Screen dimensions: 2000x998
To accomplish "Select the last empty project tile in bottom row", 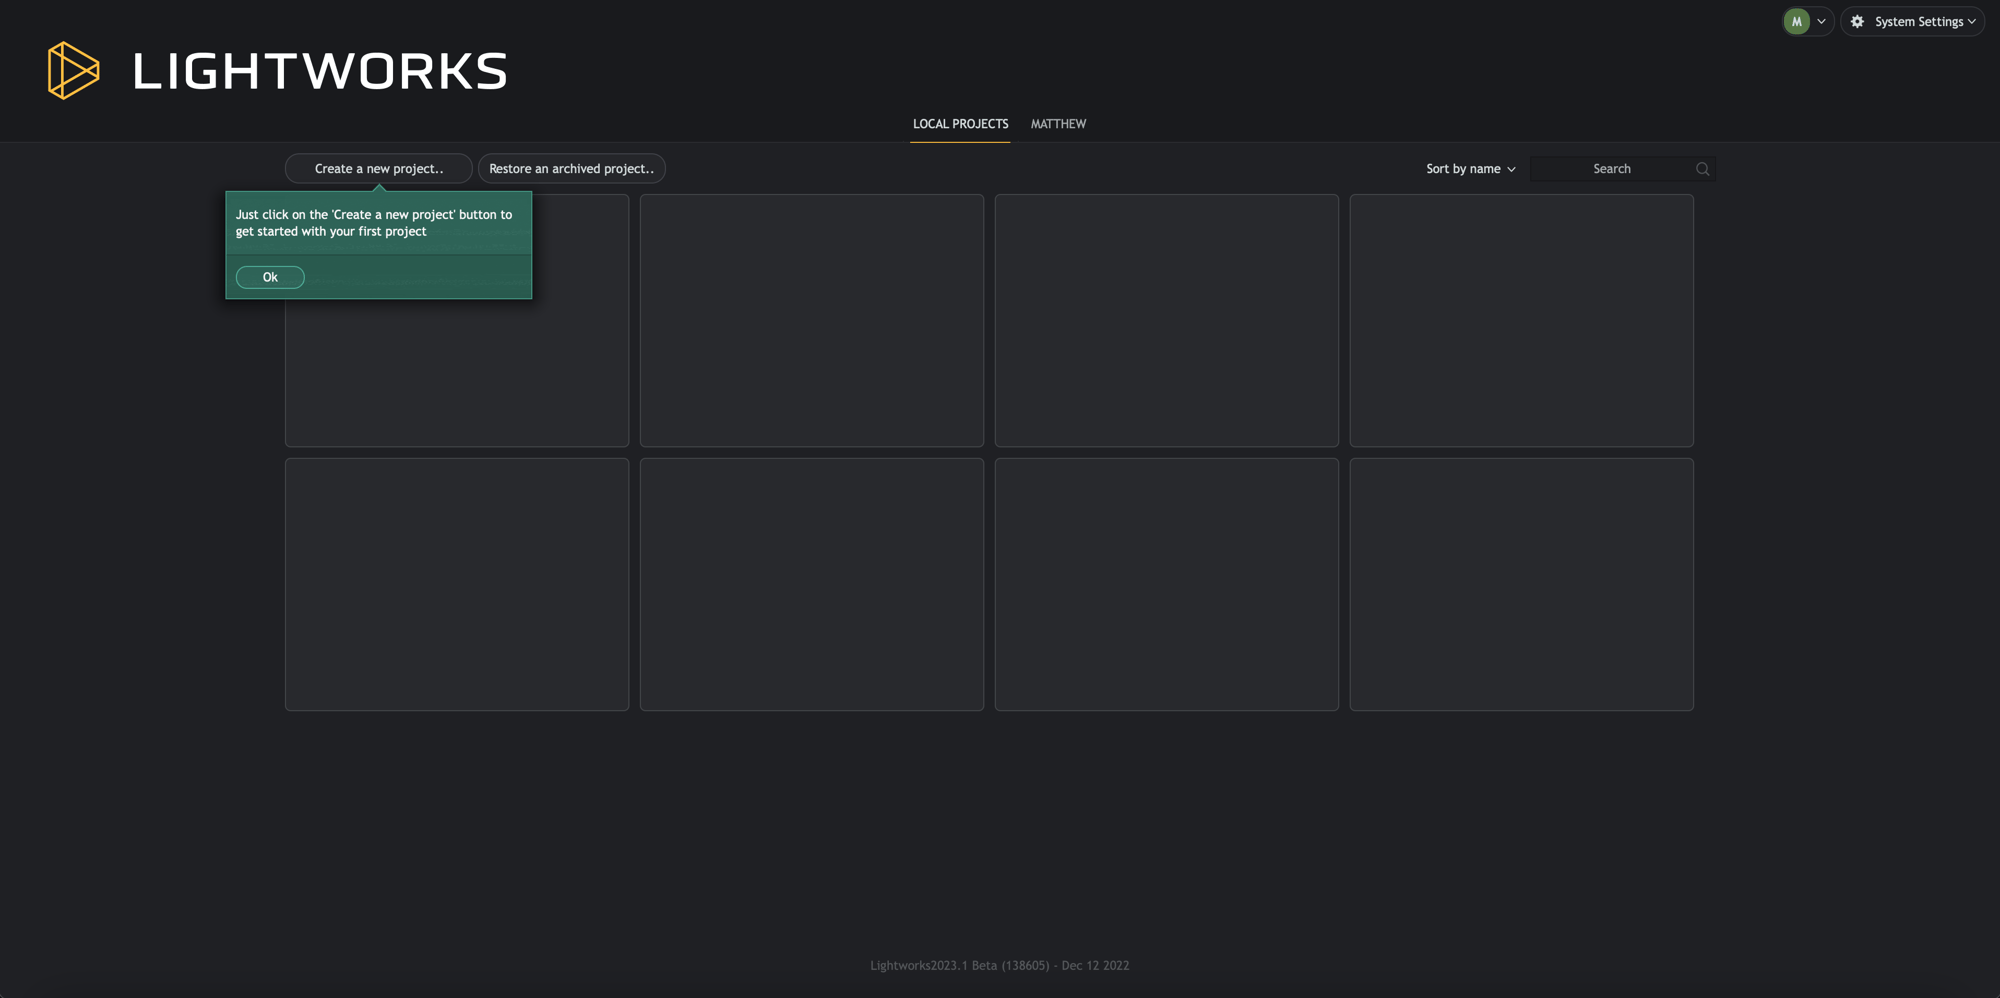I will (1521, 584).
